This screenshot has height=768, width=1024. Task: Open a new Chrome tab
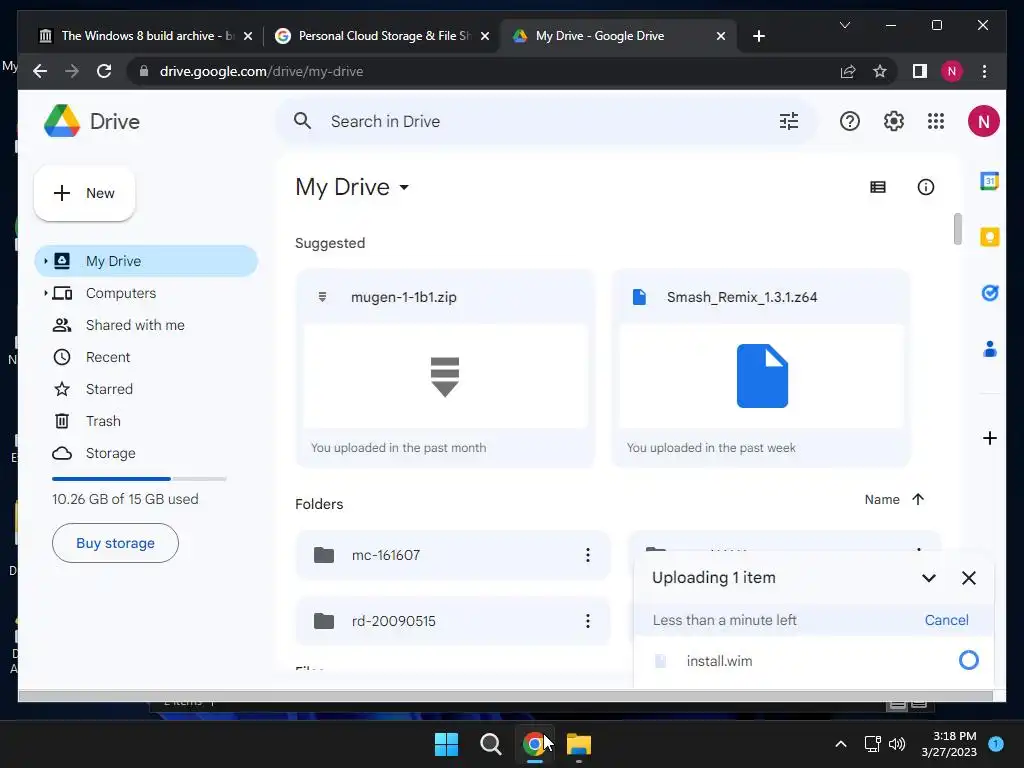point(758,36)
